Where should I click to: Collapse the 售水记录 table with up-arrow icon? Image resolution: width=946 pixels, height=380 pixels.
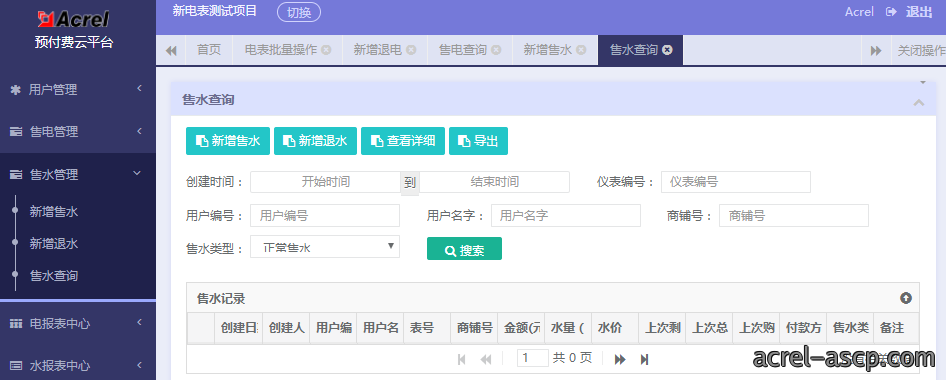(906, 298)
